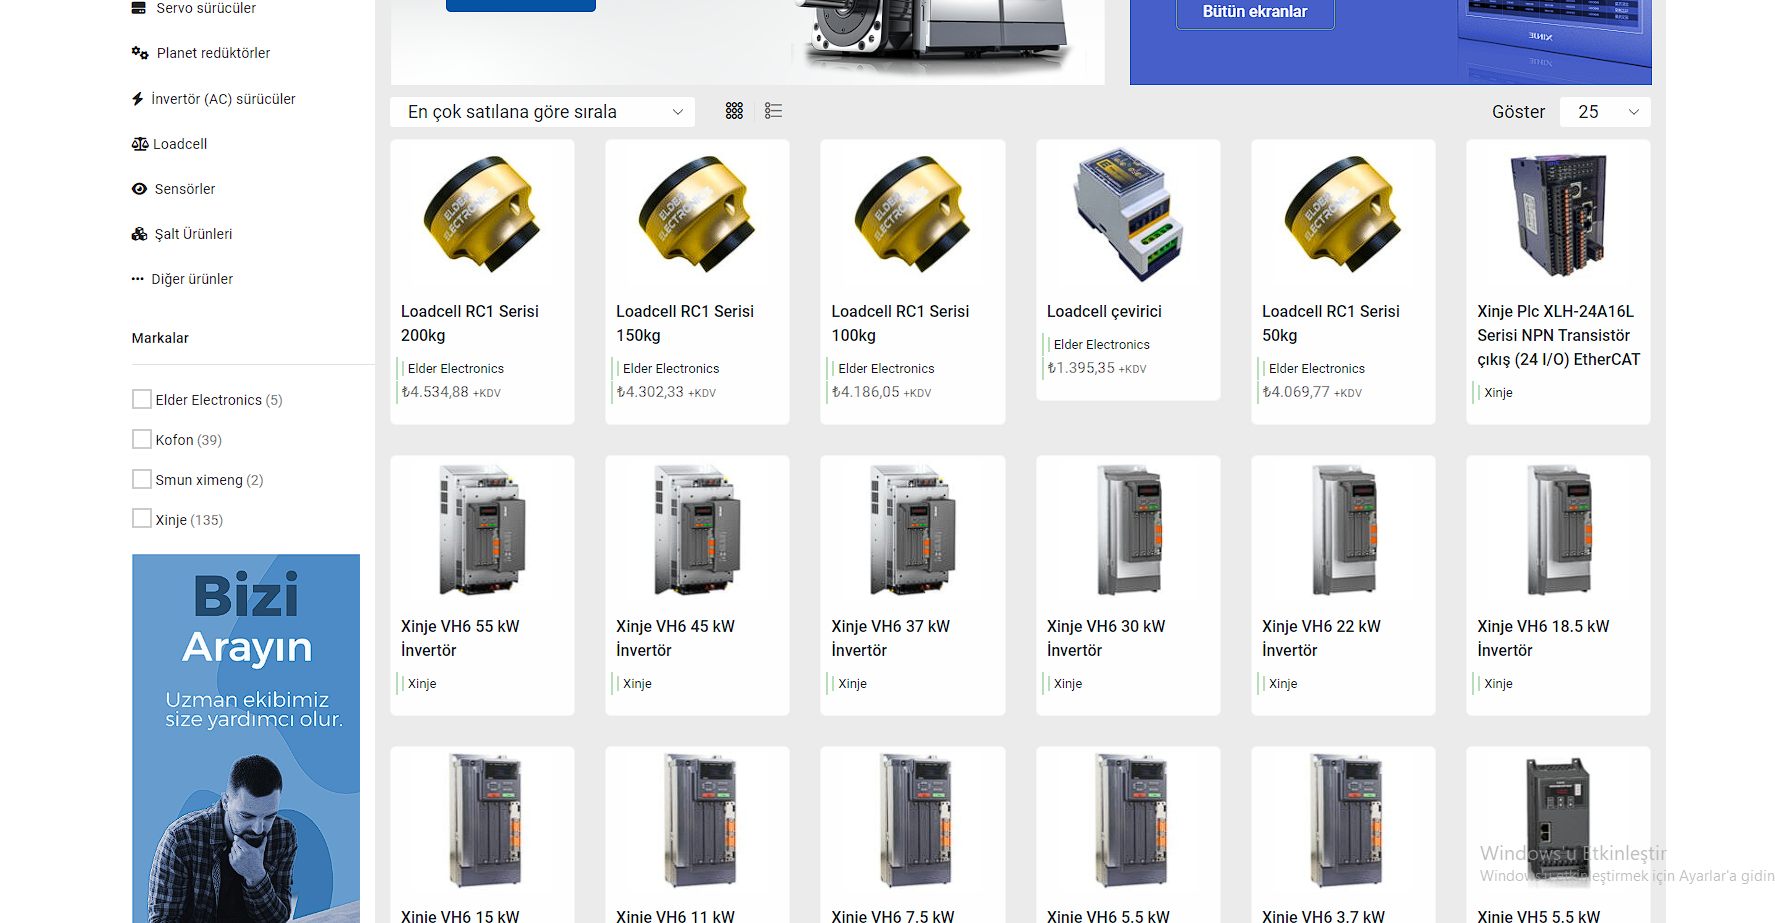Click the Markalar section heading
1775x923 pixels.
160,338
